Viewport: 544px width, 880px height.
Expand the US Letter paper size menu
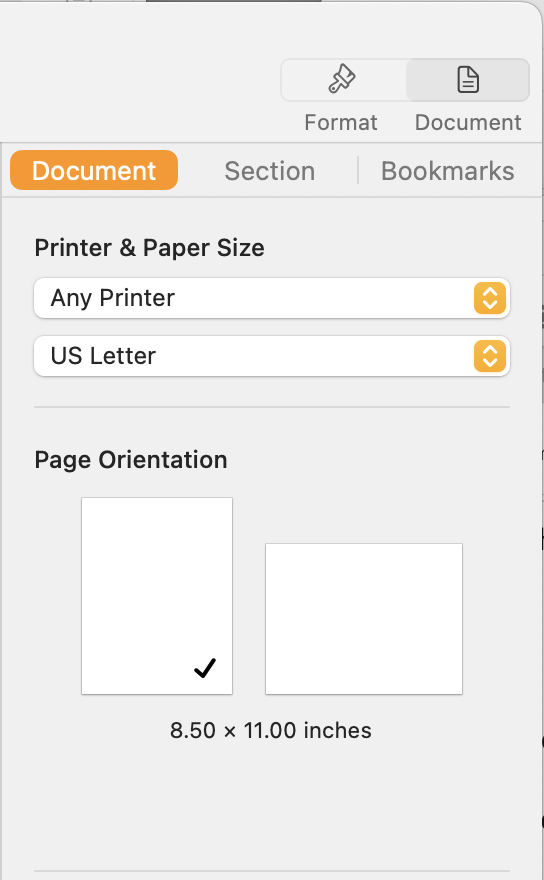point(272,356)
